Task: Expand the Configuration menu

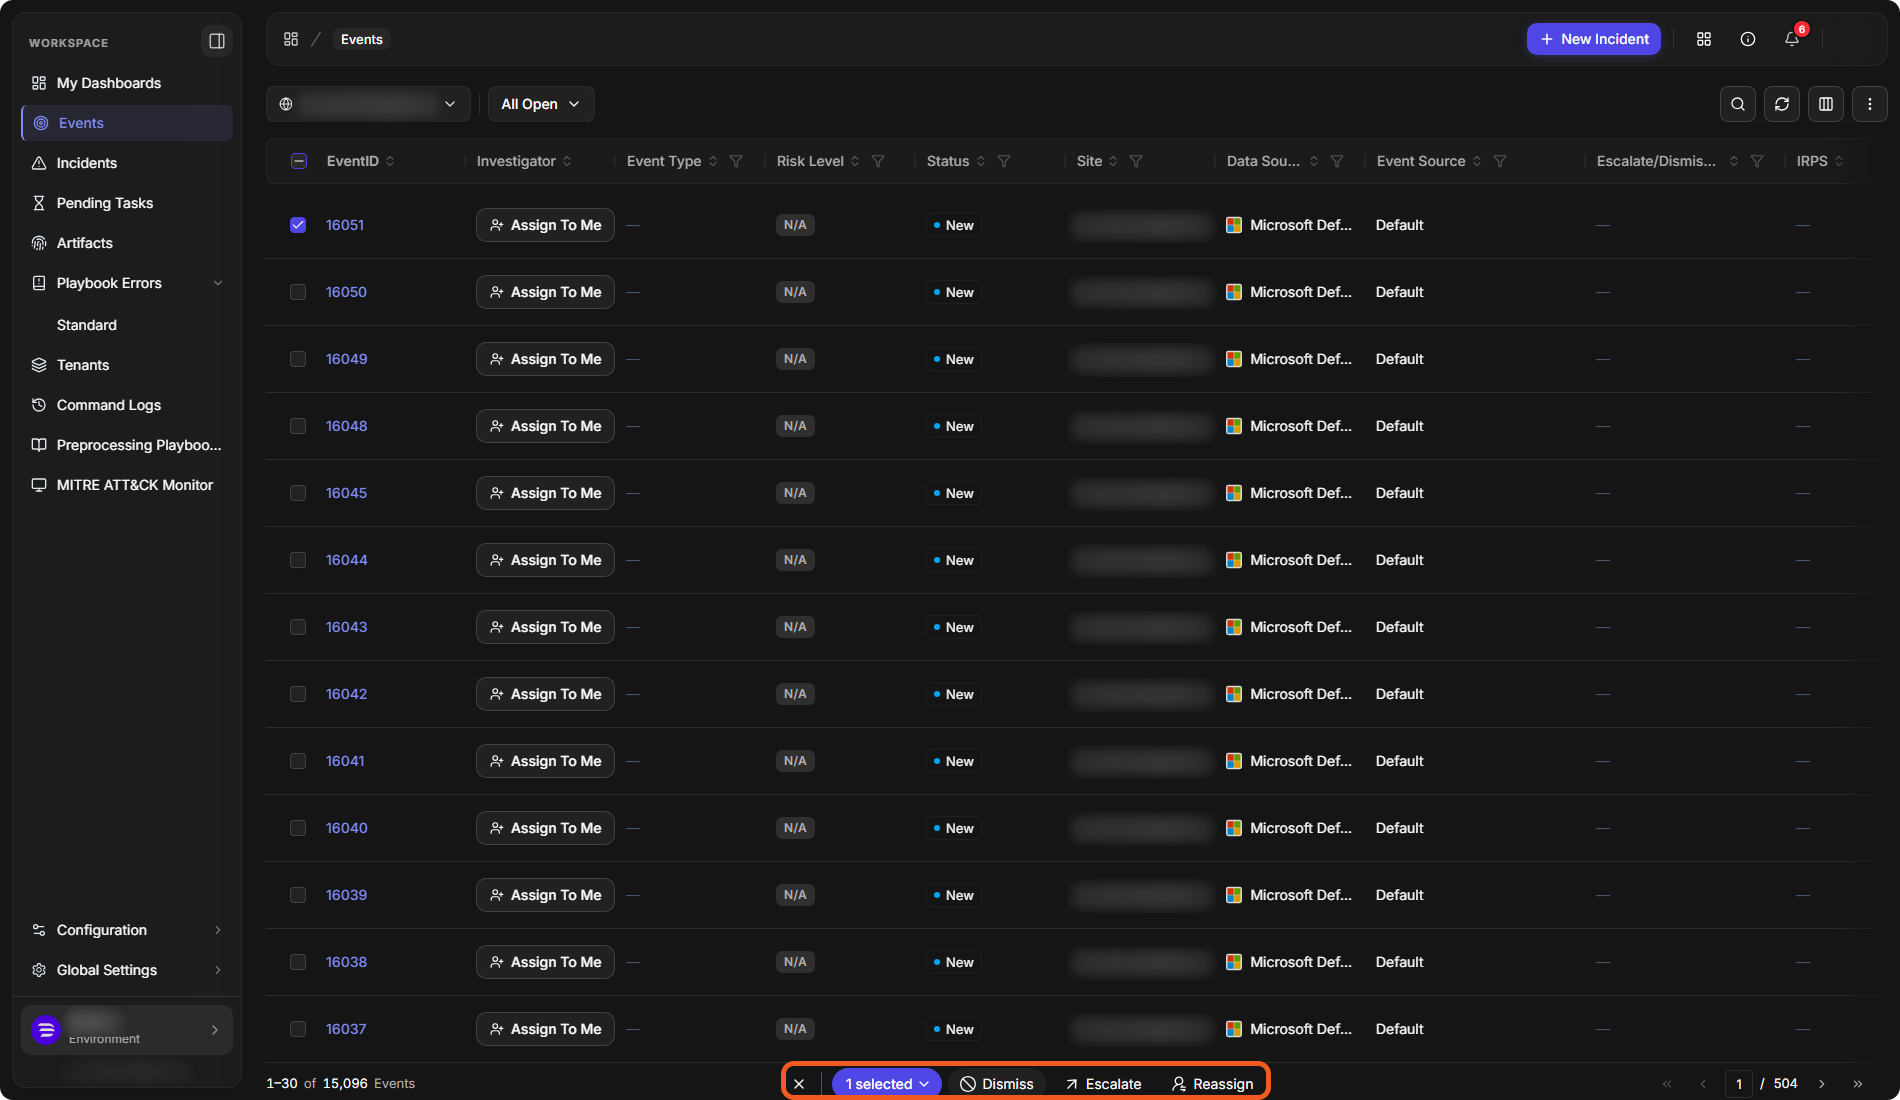Action: [127, 930]
